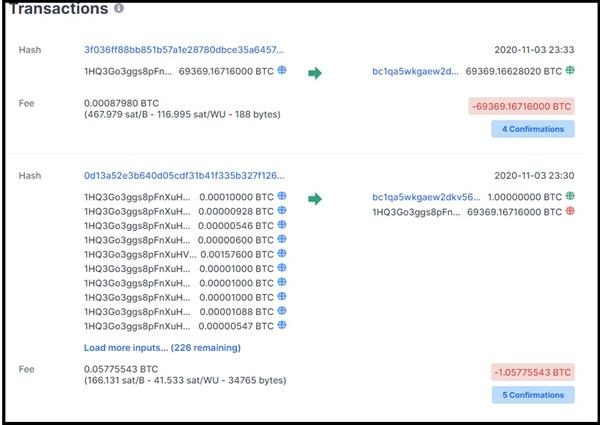Select the output amount 69369.16628020 BTC

[514, 71]
